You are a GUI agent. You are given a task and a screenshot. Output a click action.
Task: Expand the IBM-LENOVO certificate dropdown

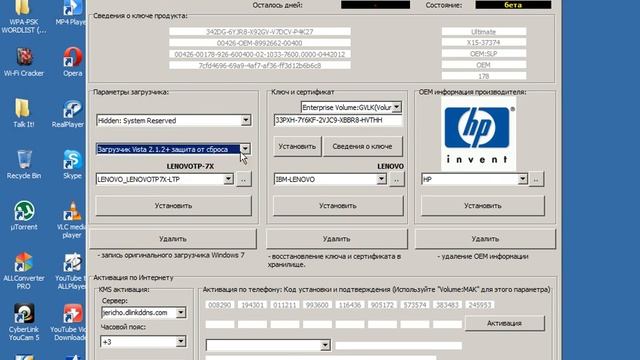[x=381, y=179]
